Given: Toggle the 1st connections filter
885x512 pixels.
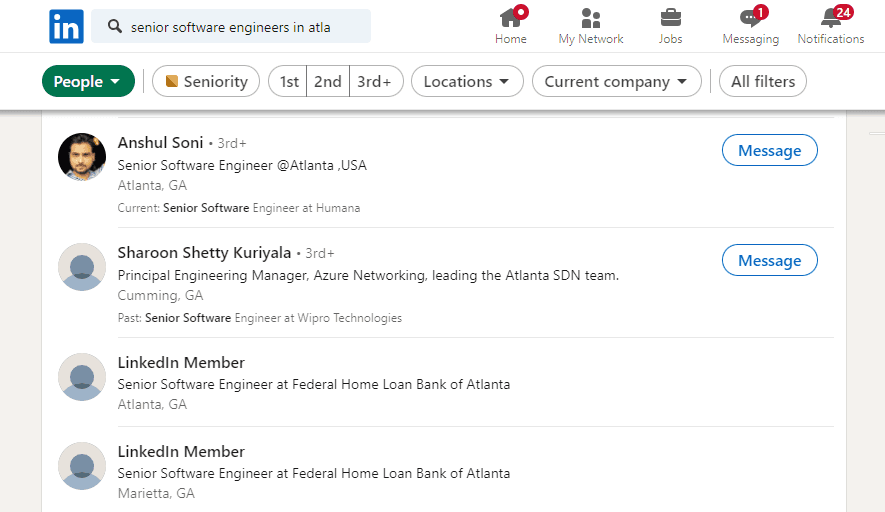Looking at the screenshot, I should click(288, 81).
